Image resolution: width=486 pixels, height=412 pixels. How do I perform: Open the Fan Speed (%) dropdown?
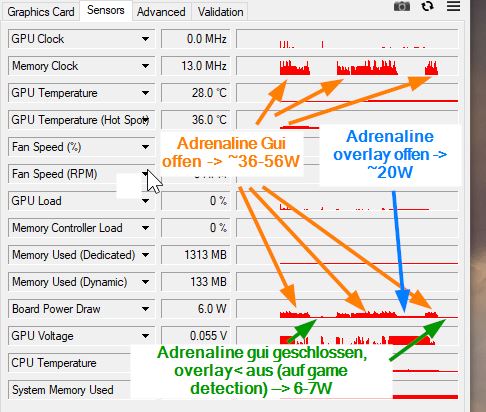coord(145,147)
